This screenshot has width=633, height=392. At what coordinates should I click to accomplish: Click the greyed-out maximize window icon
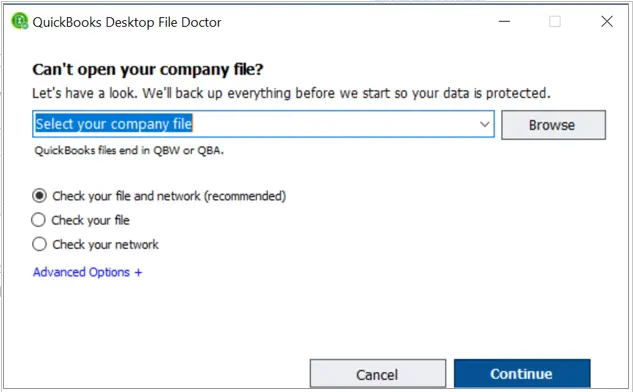click(x=555, y=21)
